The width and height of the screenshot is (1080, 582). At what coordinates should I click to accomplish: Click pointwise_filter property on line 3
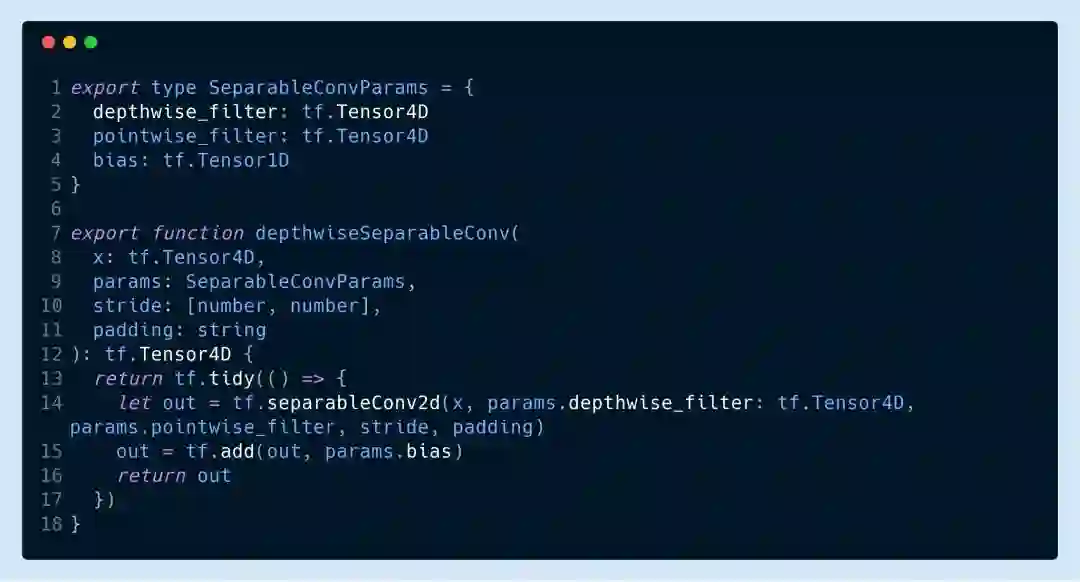[185, 136]
